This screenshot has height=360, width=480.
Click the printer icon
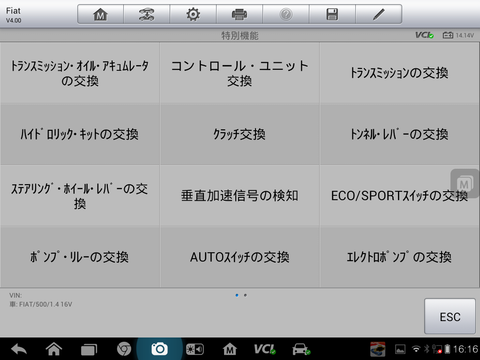coord(239,14)
